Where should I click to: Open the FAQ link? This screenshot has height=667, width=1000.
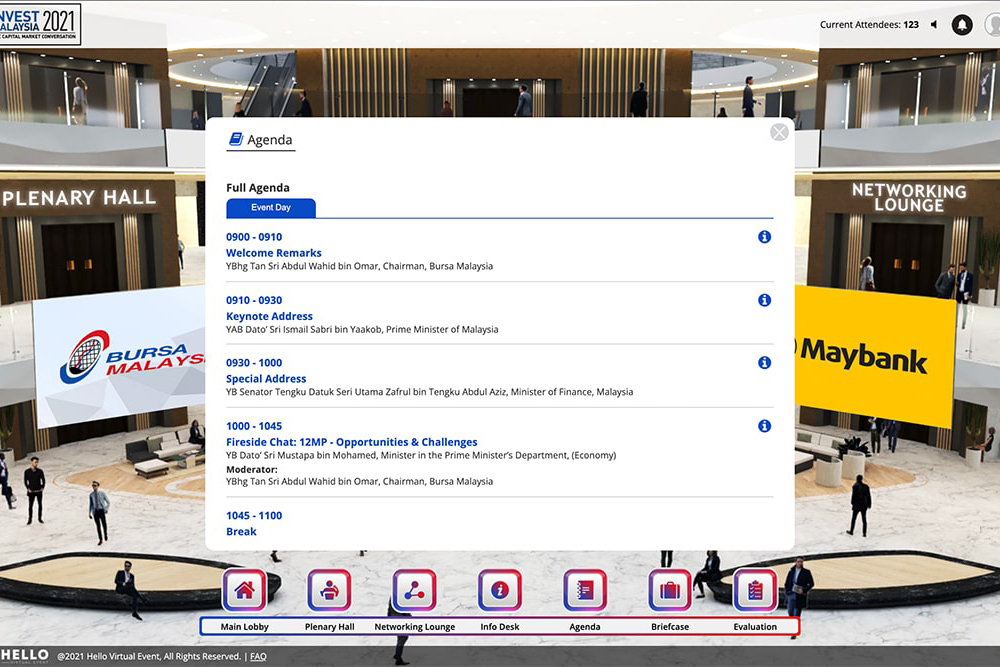[258, 656]
